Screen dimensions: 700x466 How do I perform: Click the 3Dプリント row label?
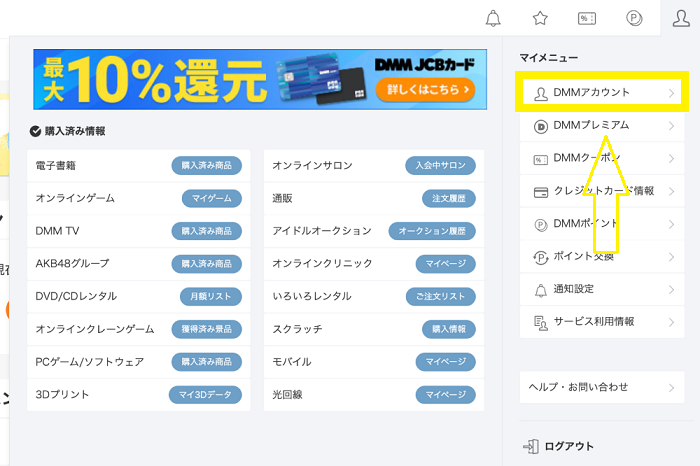click(x=62, y=395)
